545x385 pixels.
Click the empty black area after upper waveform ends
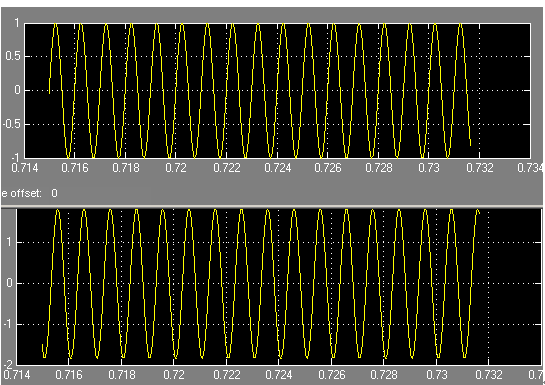pos(505,90)
